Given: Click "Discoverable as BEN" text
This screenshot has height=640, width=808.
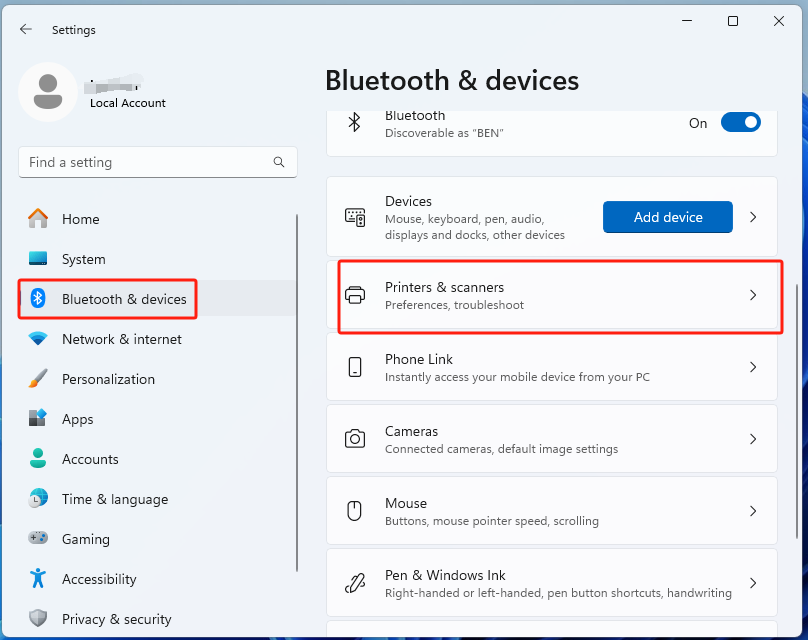Looking at the screenshot, I should click(x=444, y=133).
